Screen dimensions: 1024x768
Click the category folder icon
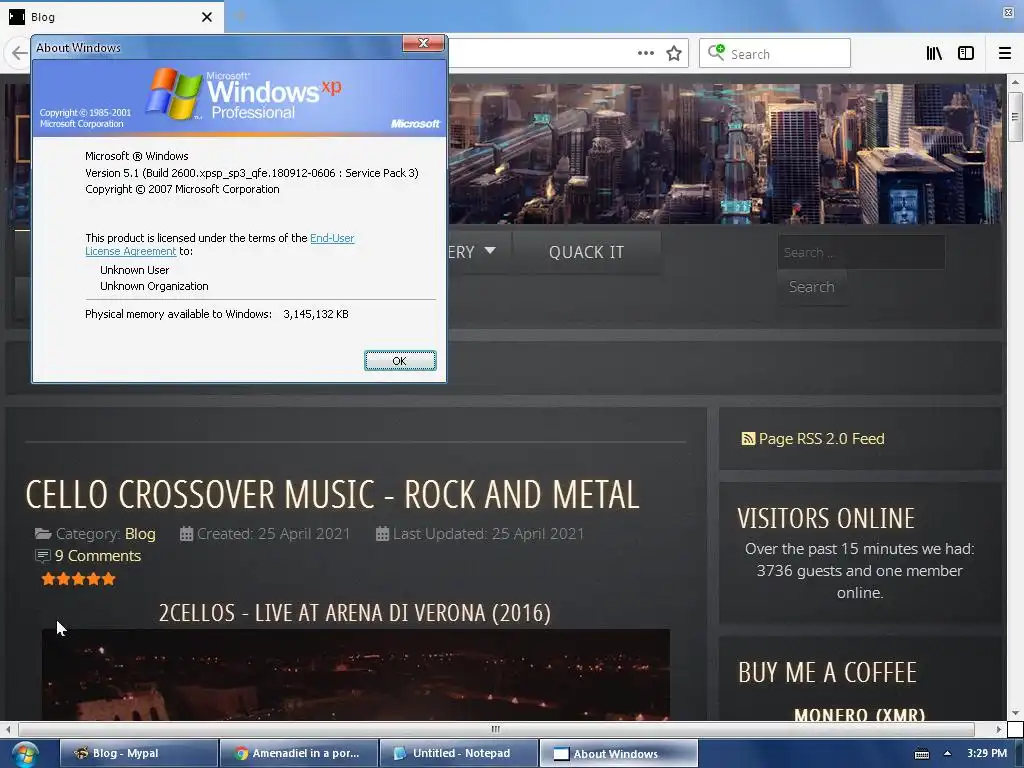(x=43, y=534)
